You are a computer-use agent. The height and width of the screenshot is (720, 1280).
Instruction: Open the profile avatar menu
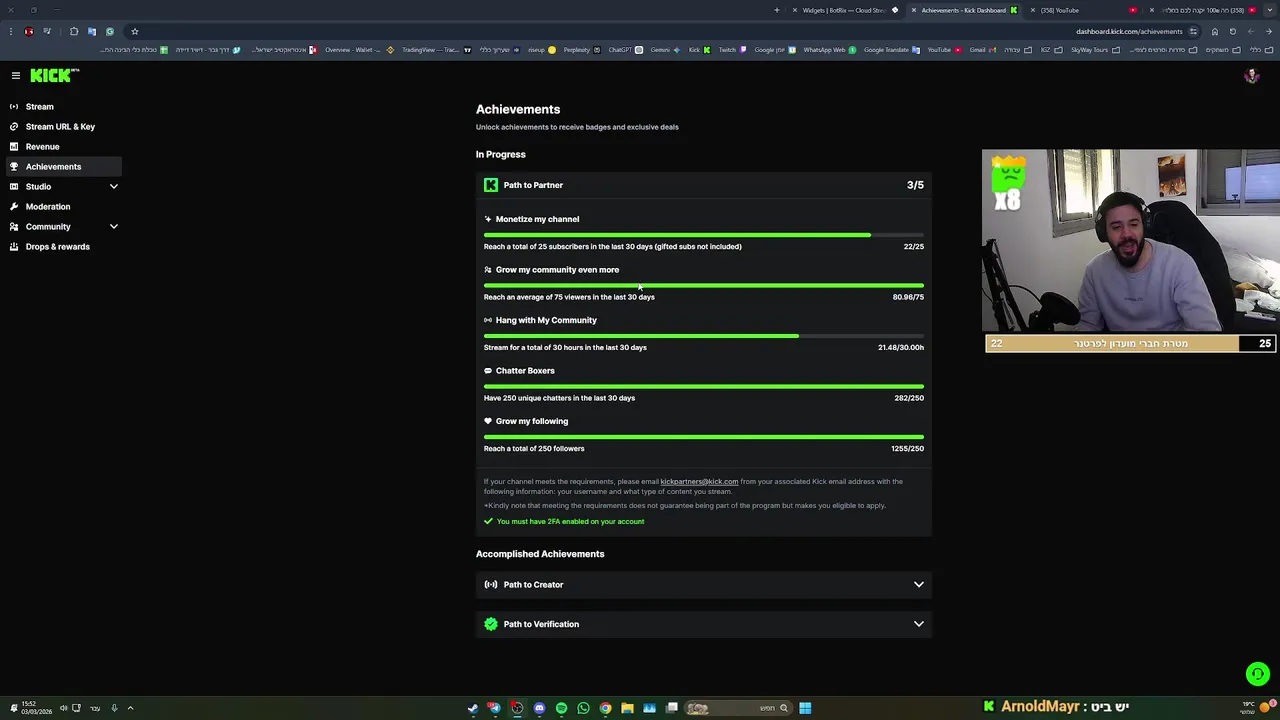point(1251,76)
